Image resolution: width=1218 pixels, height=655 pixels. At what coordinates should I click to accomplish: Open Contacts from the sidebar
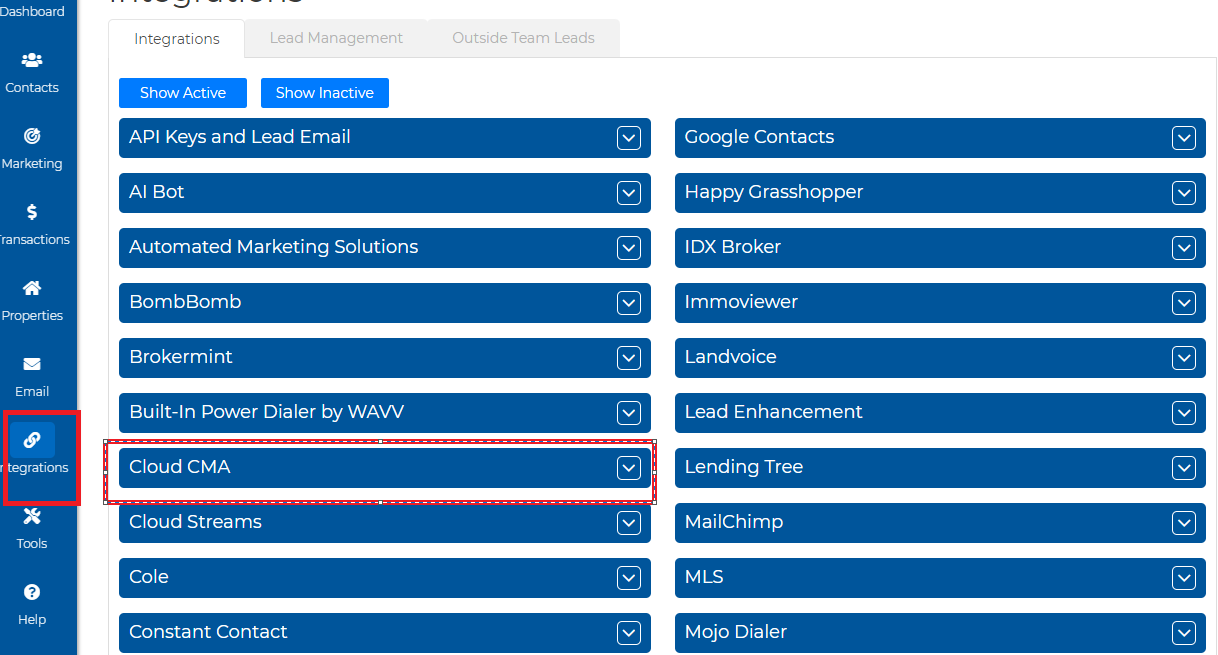[32, 73]
